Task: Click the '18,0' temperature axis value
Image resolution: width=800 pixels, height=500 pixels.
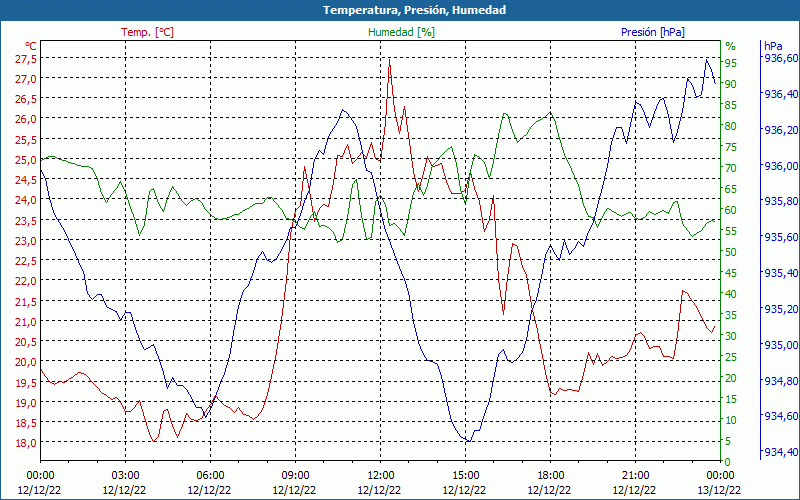Action: 26,442
